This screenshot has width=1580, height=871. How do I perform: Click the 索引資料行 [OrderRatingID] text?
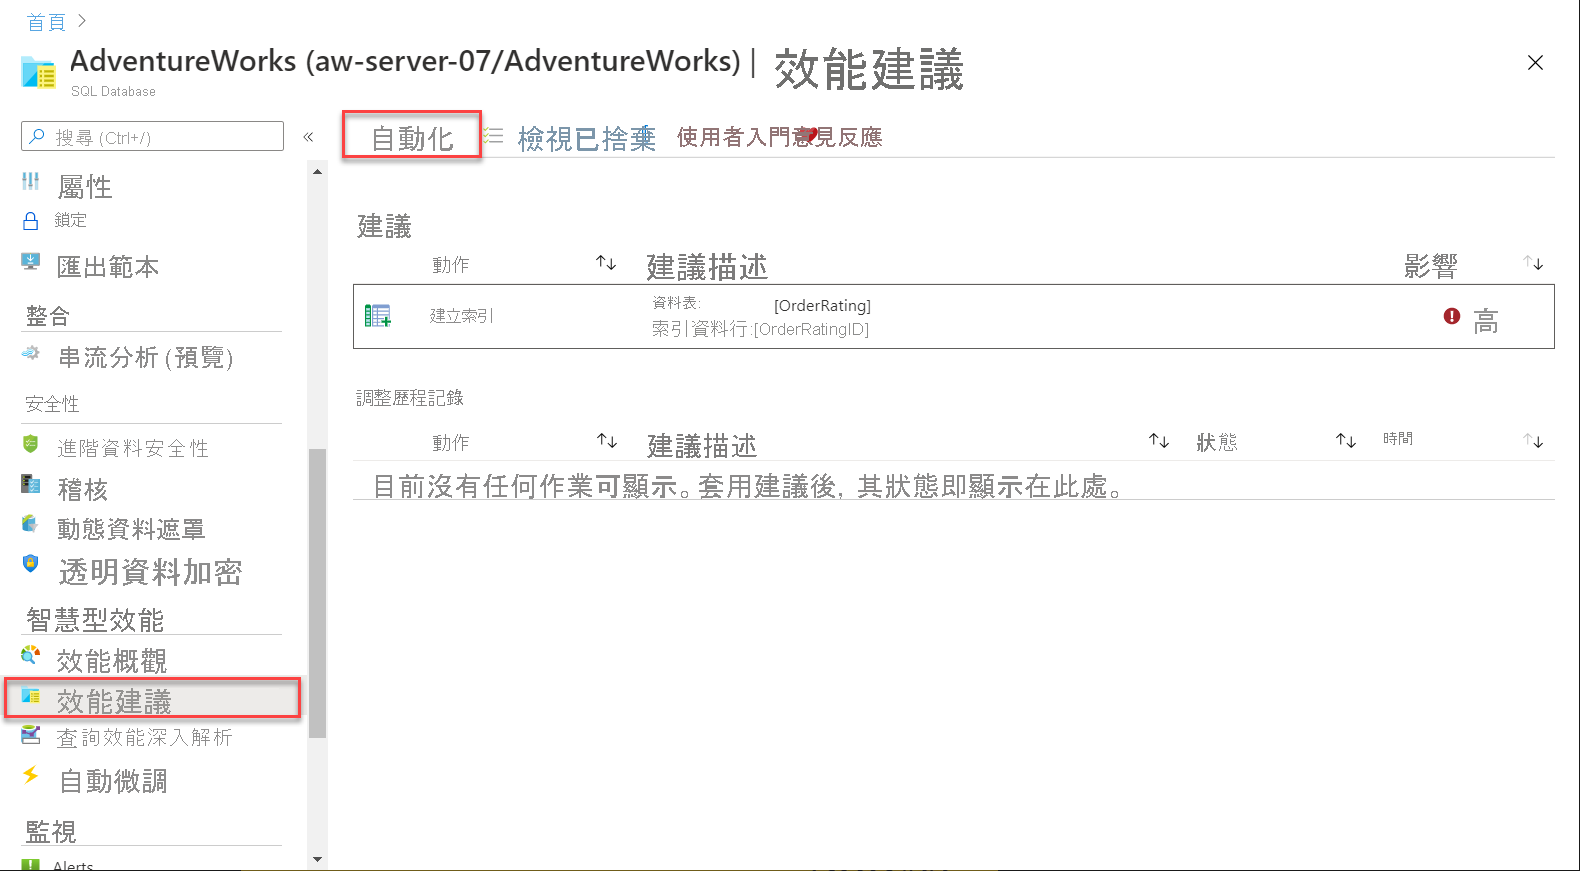tap(760, 329)
